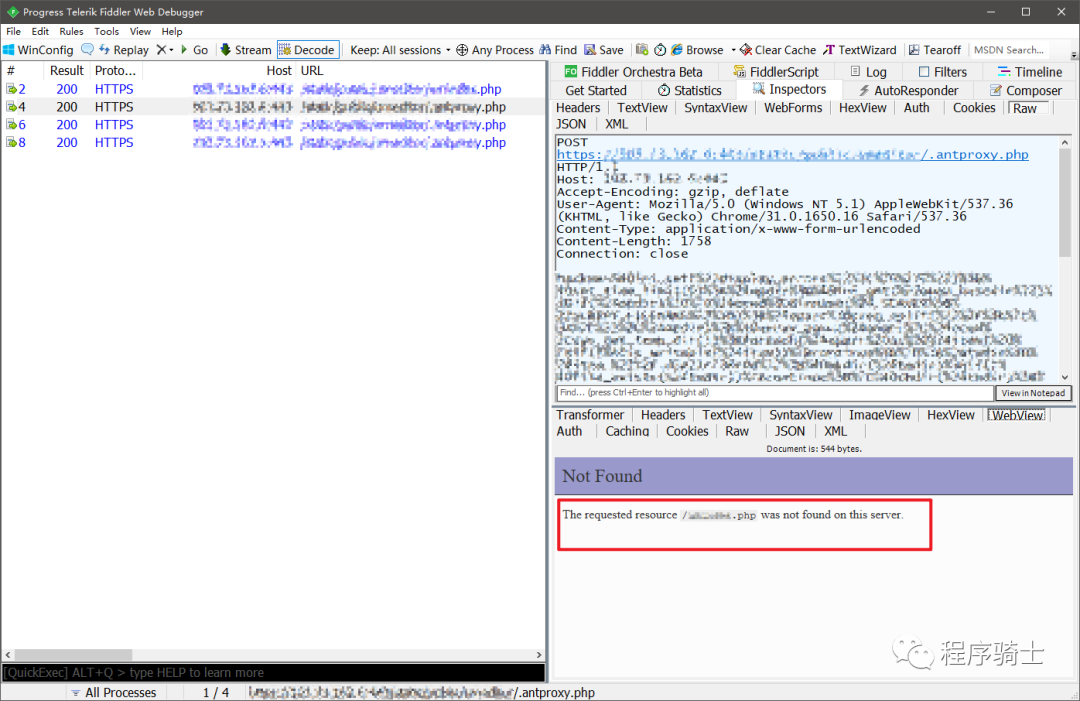The width and height of the screenshot is (1080, 701).
Task: Select response WebView tab
Action: (x=1017, y=415)
